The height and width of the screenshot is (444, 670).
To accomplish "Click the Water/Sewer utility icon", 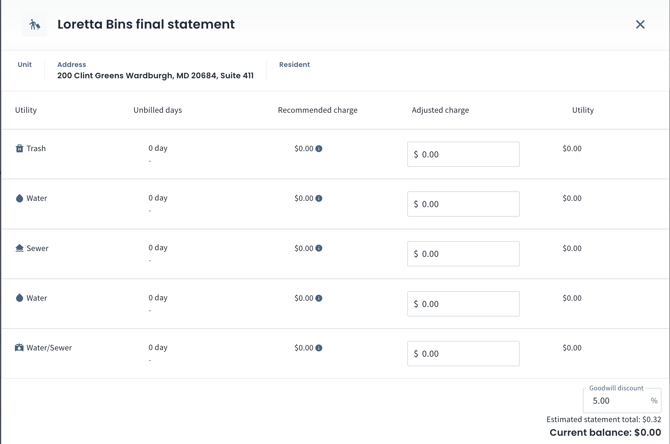I will tap(19, 348).
